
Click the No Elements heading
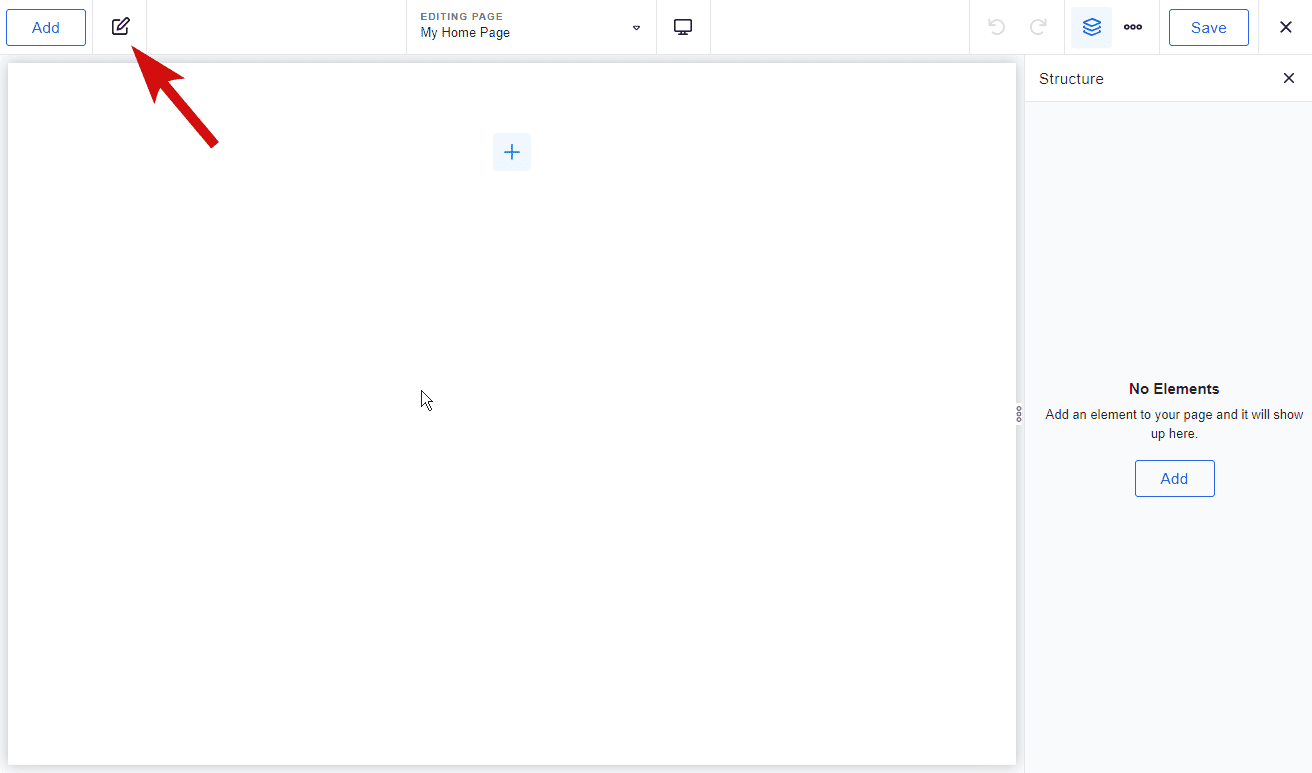click(x=1174, y=389)
